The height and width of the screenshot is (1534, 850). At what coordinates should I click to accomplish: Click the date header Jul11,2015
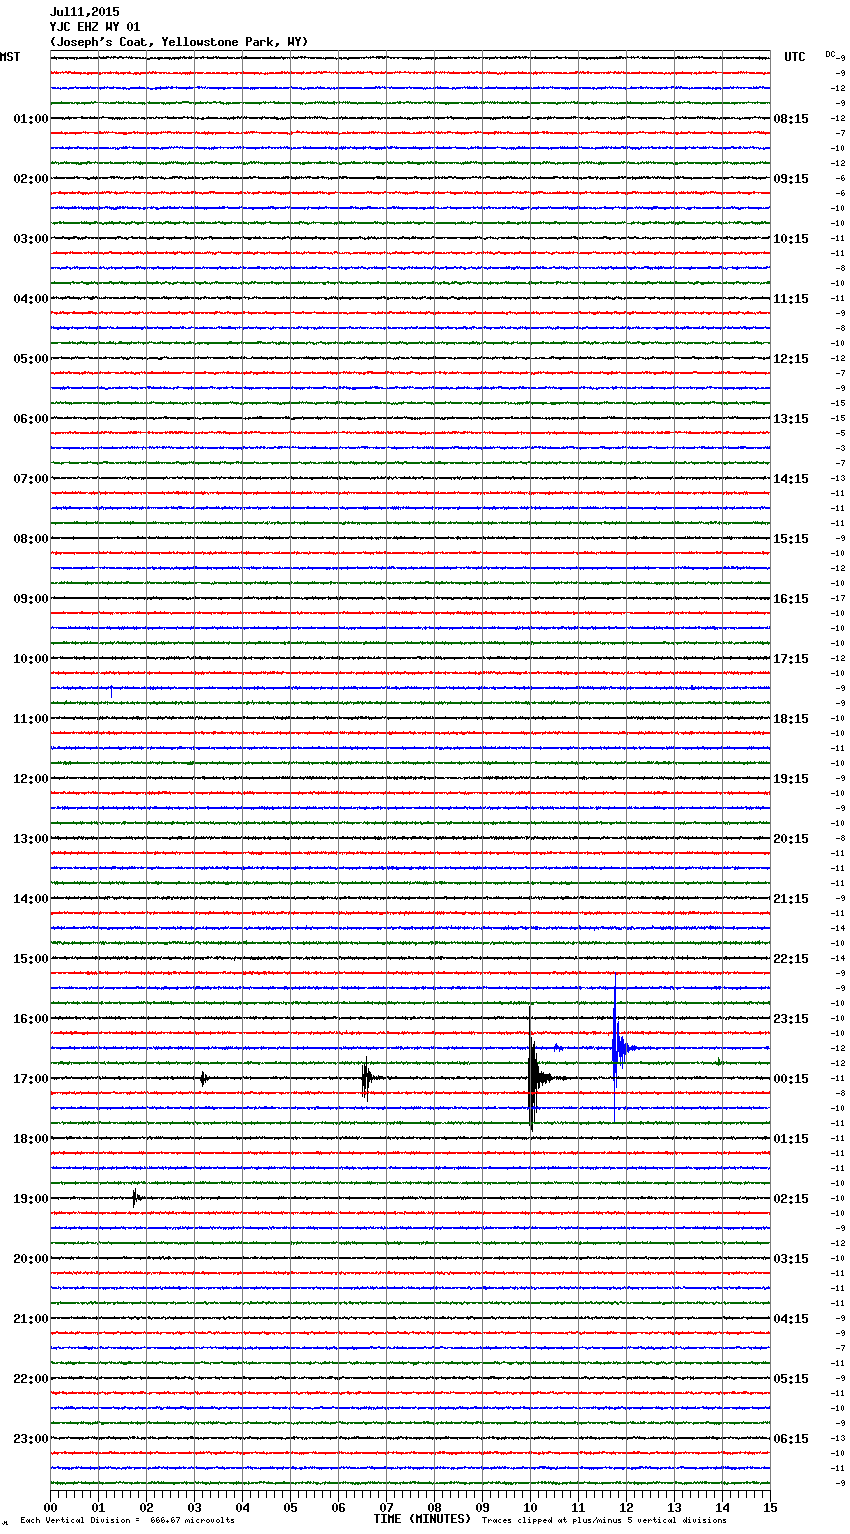coord(84,12)
